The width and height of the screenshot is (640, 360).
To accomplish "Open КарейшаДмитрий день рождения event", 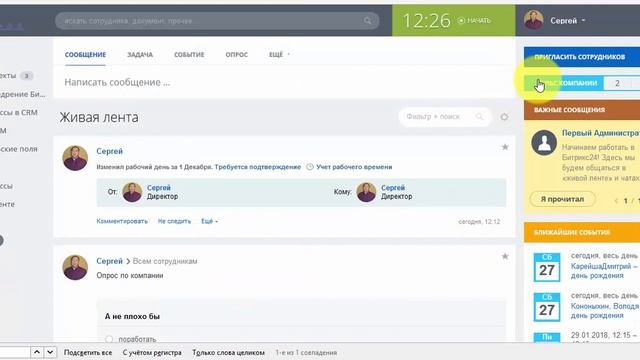I will [x=604, y=271].
